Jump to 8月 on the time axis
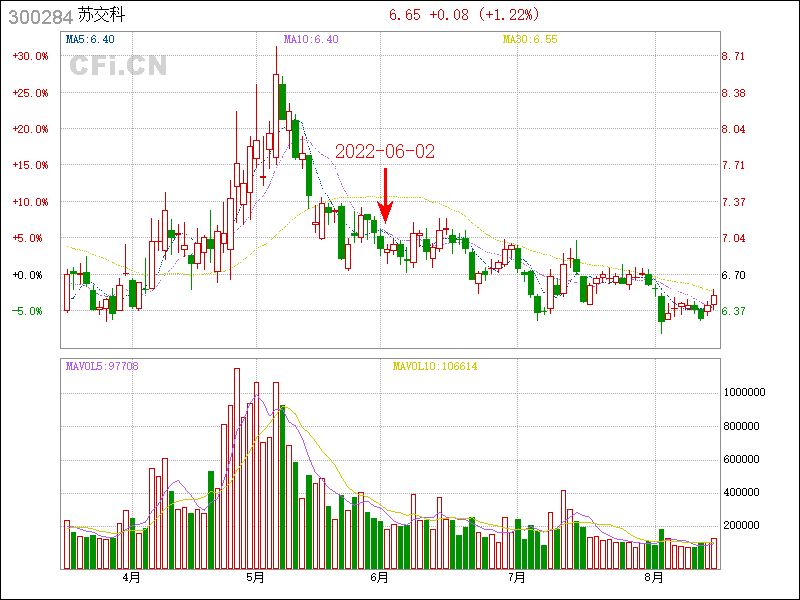Viewport: 800px width, 600px height. coord(653,578)
